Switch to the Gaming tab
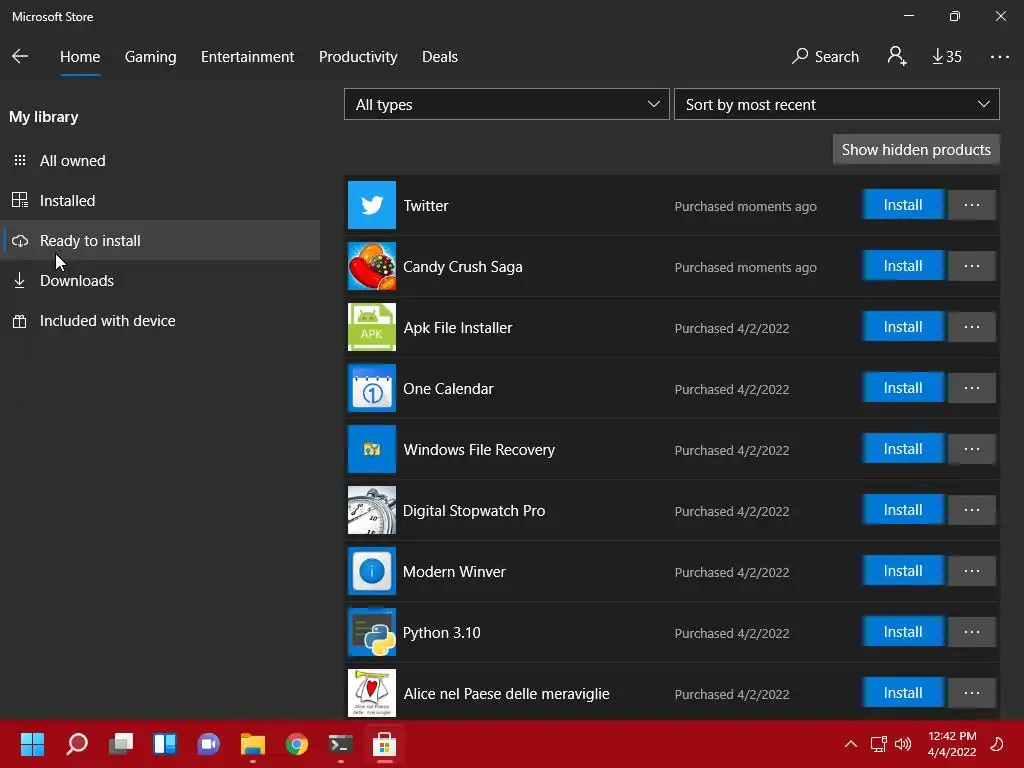Image resolution: width=1024 pixels, height=768 pixels. click(150, 57)
